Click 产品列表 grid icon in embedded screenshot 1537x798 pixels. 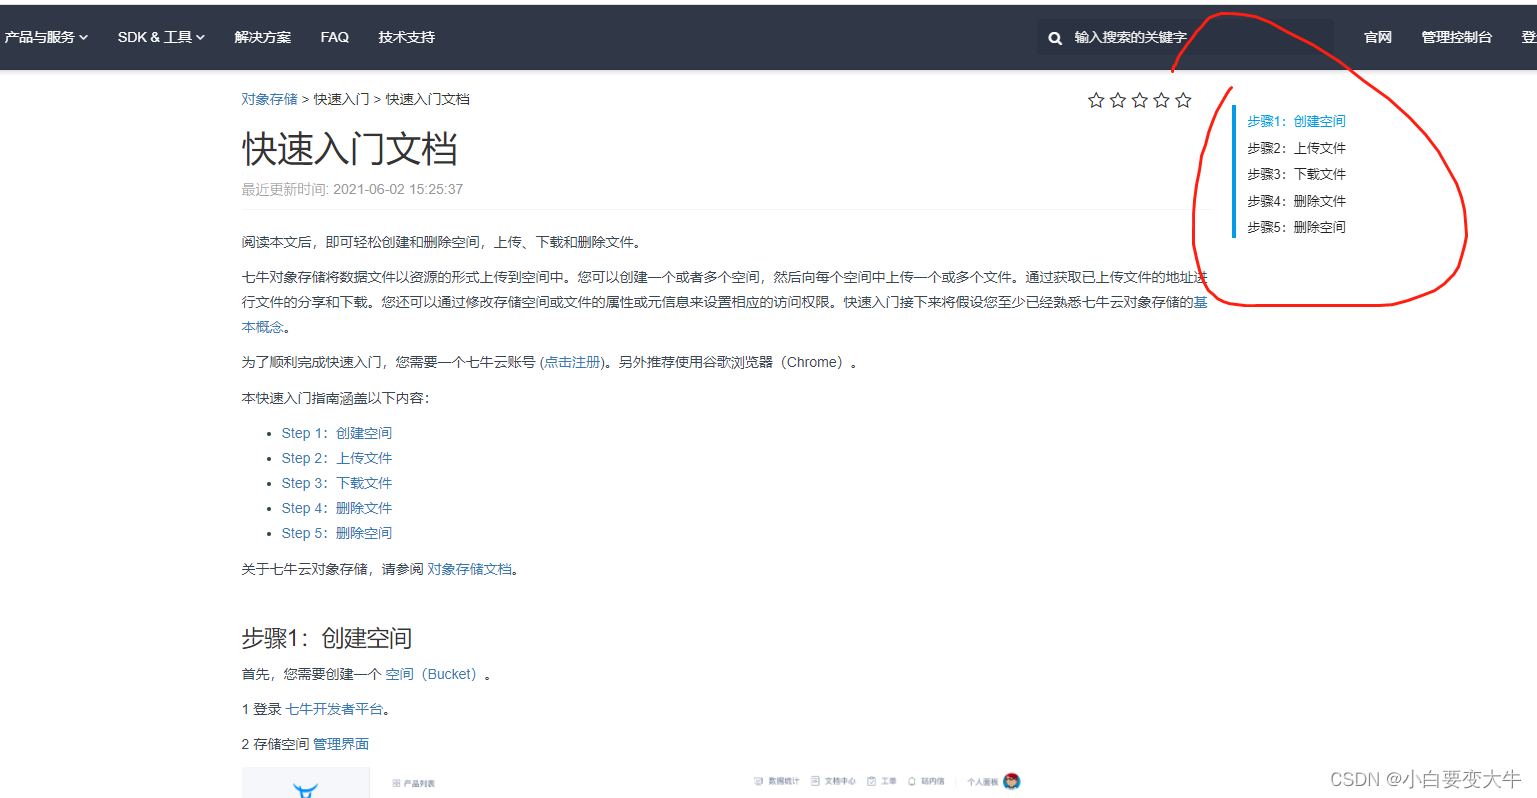396,783
